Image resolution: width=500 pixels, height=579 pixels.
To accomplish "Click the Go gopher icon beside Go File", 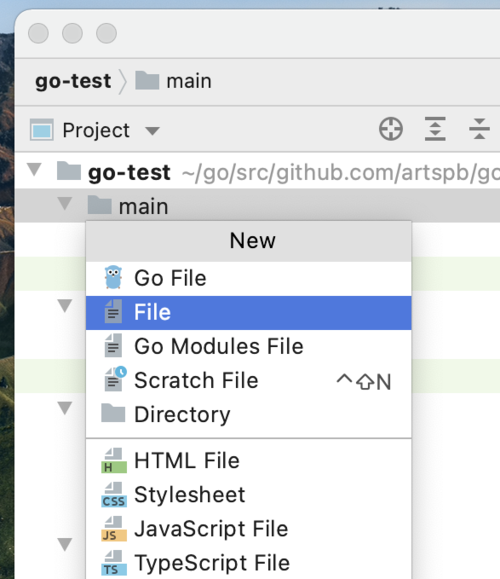I will tap(113, 277).
